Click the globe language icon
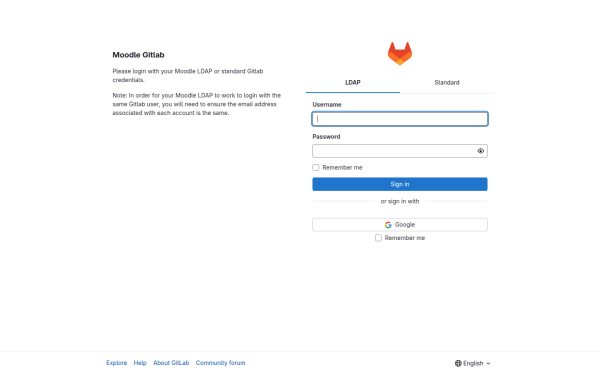The width and height of the screenshot is (600, 375). pos(458,363)
